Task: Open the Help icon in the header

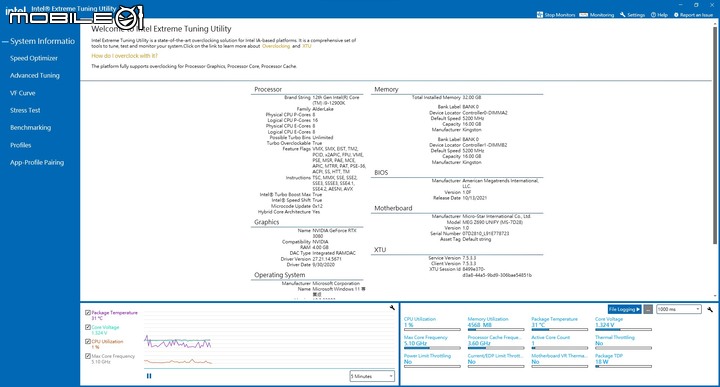Action: (653, 15)
